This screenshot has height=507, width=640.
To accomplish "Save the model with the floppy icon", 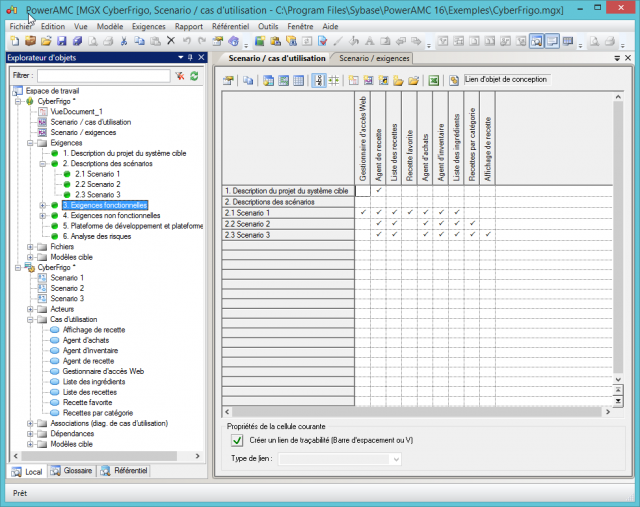I will click(x=62, y=41).
